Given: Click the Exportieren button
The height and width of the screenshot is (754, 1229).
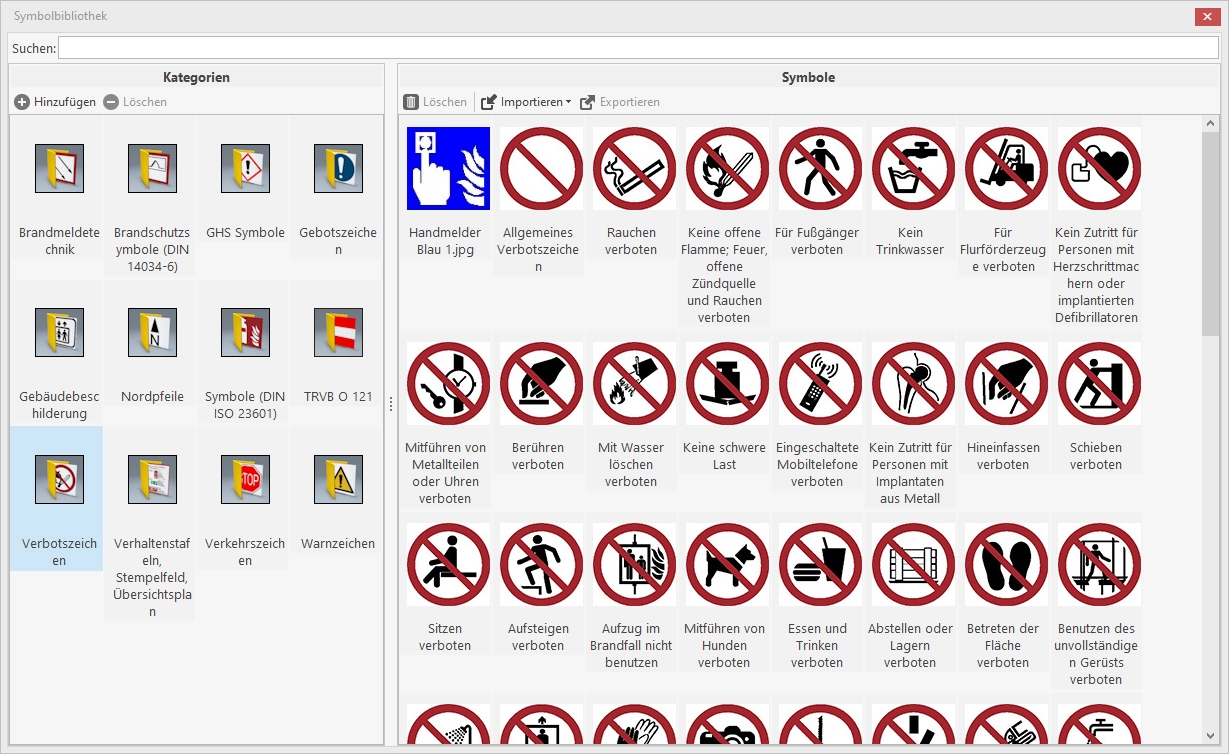Looking at the screenshot, I should [x=620, y=102].
